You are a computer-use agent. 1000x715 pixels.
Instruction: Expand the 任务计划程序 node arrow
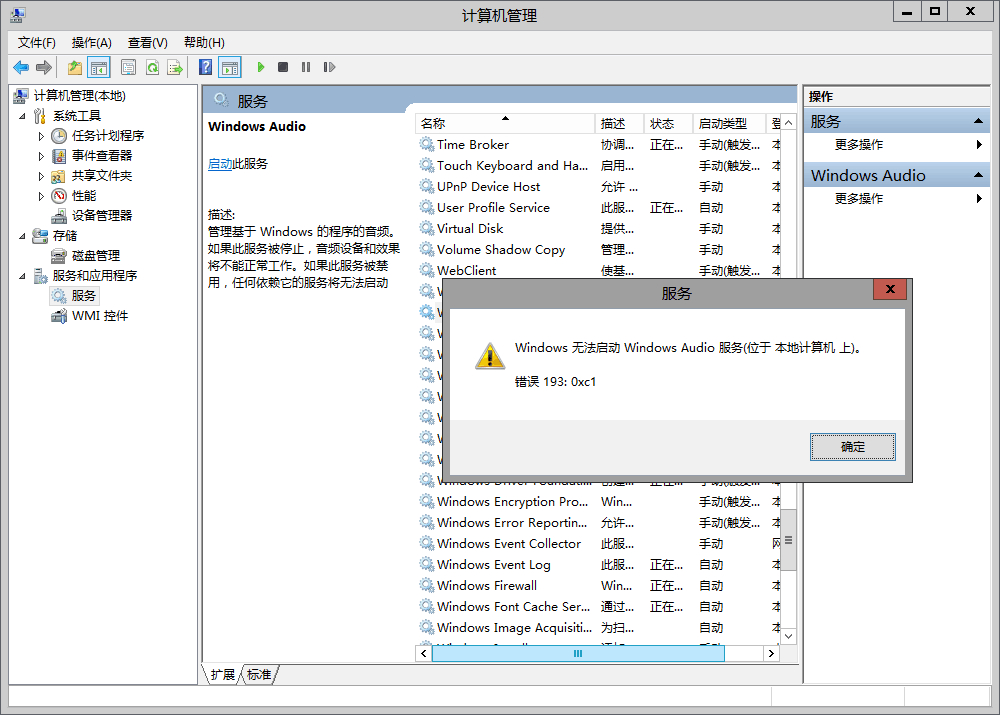click(41, 136)
